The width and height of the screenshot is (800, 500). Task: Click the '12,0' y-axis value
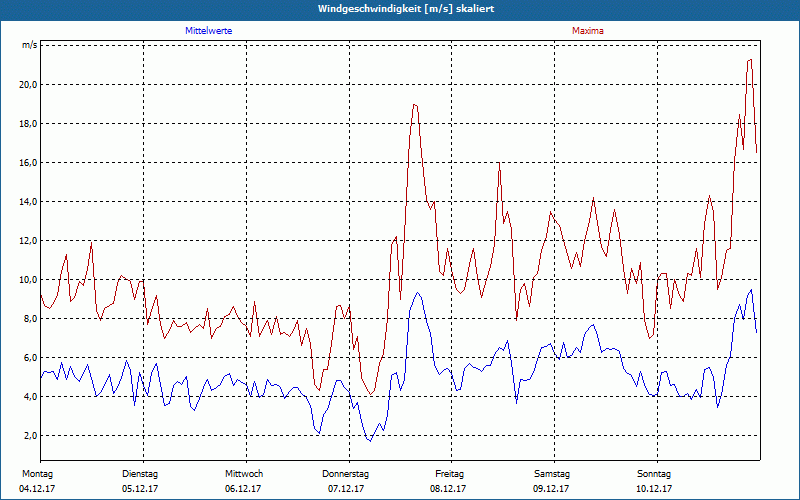(28, 241)
